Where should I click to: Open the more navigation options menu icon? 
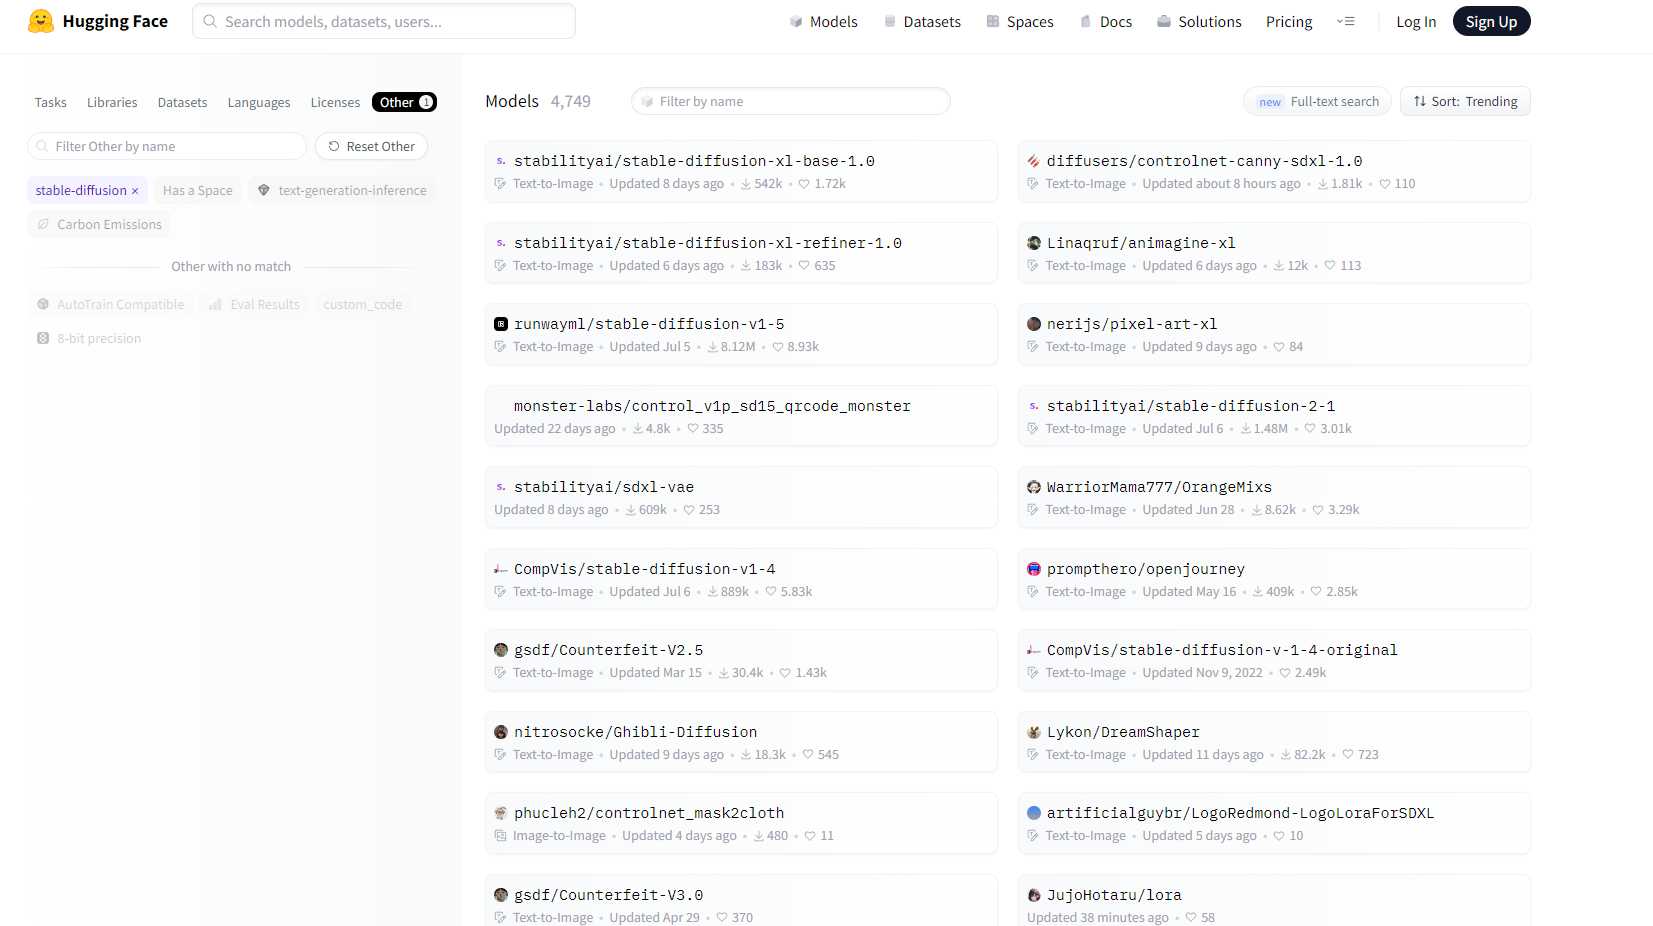tap(1346, 21)
